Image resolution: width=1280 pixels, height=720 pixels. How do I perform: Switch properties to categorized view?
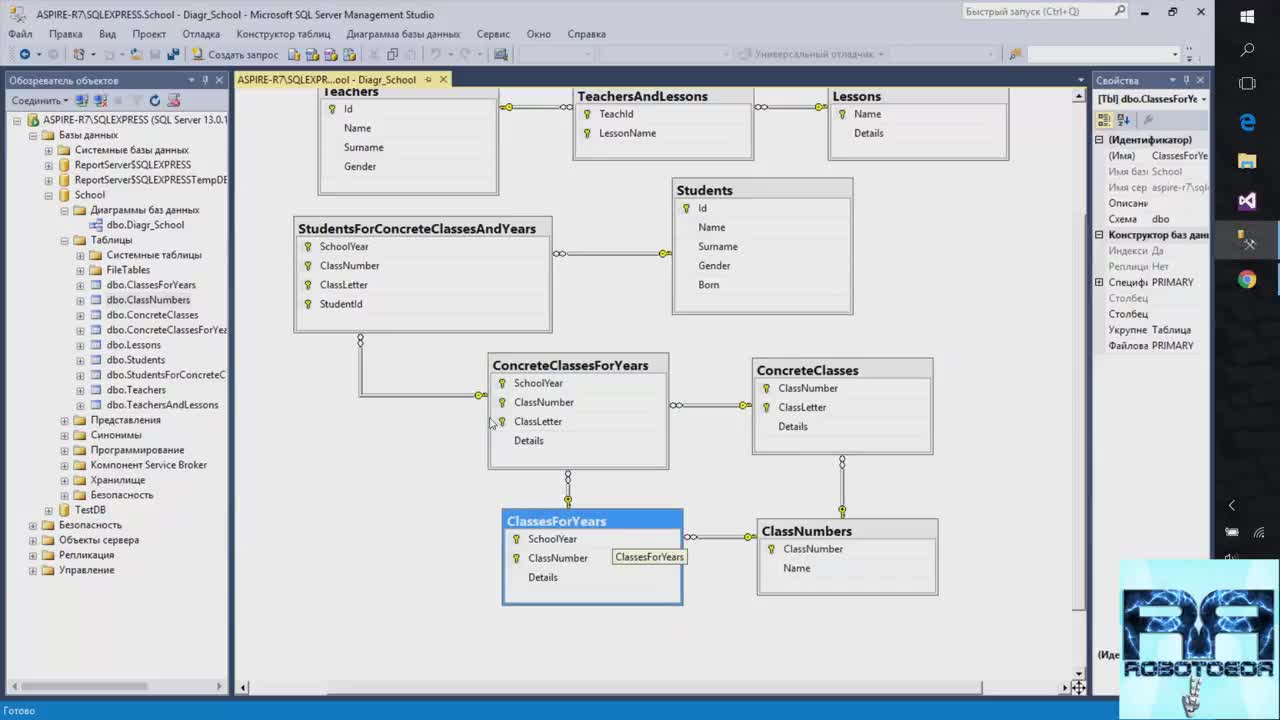coord(1105,120)
